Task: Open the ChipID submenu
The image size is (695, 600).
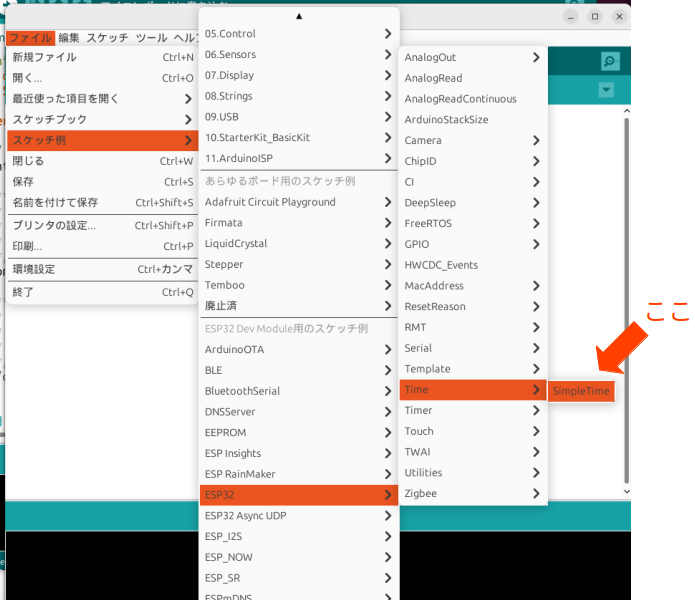Action: (473, 161)
